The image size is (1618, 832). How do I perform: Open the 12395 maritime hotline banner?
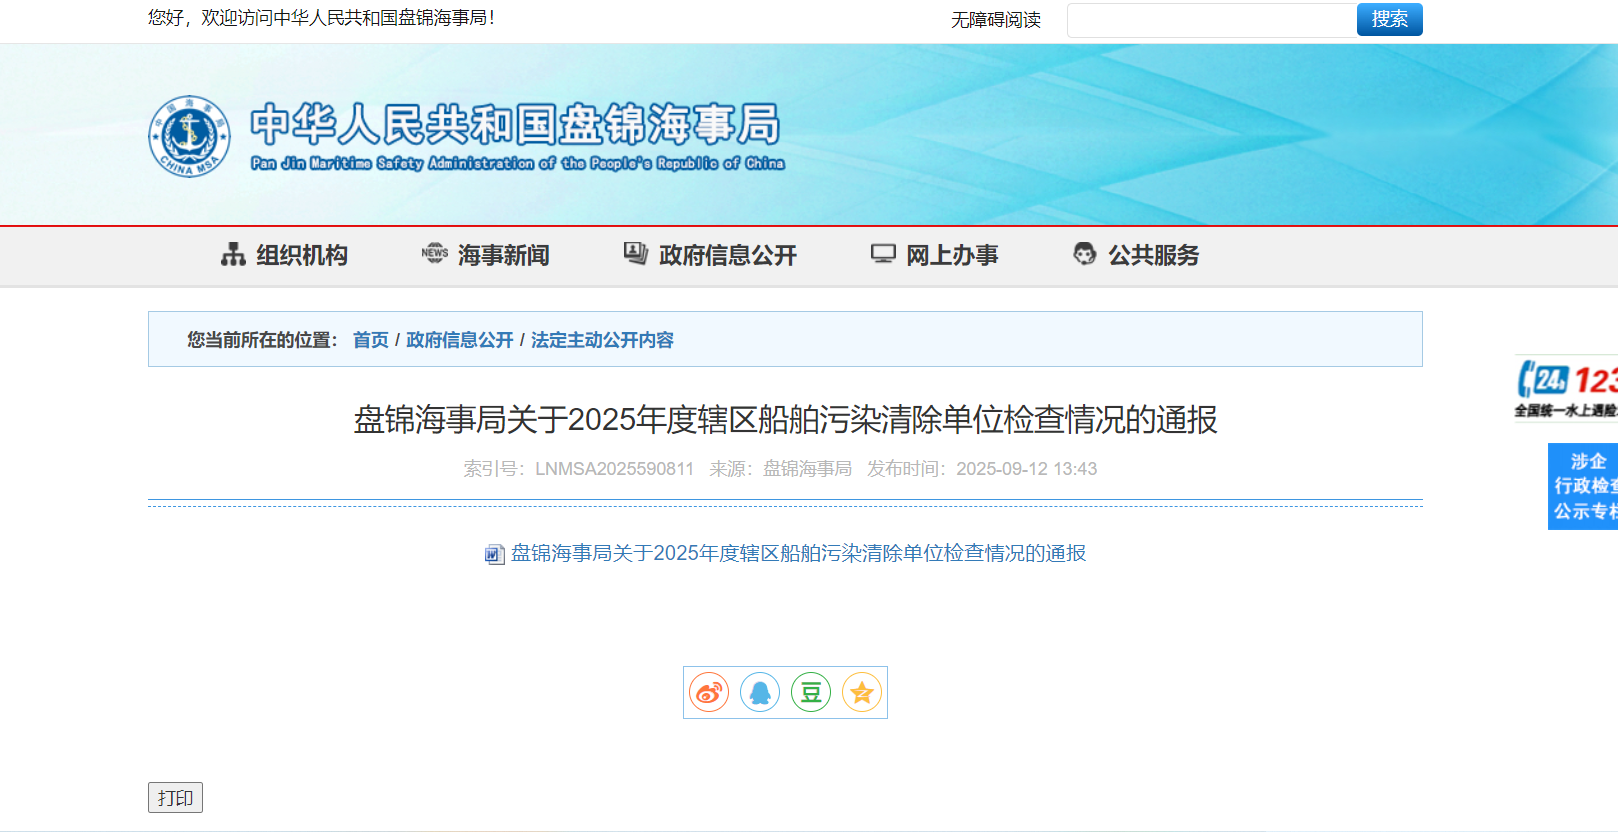[1567, 388]
